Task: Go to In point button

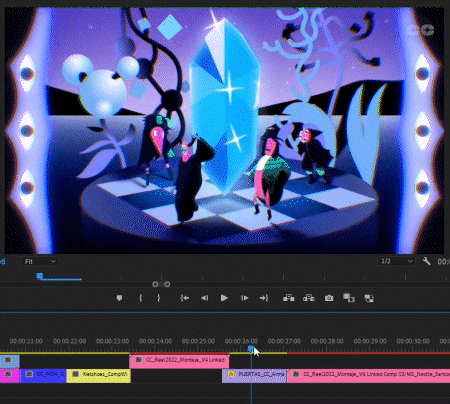Action: click(185, 298)
